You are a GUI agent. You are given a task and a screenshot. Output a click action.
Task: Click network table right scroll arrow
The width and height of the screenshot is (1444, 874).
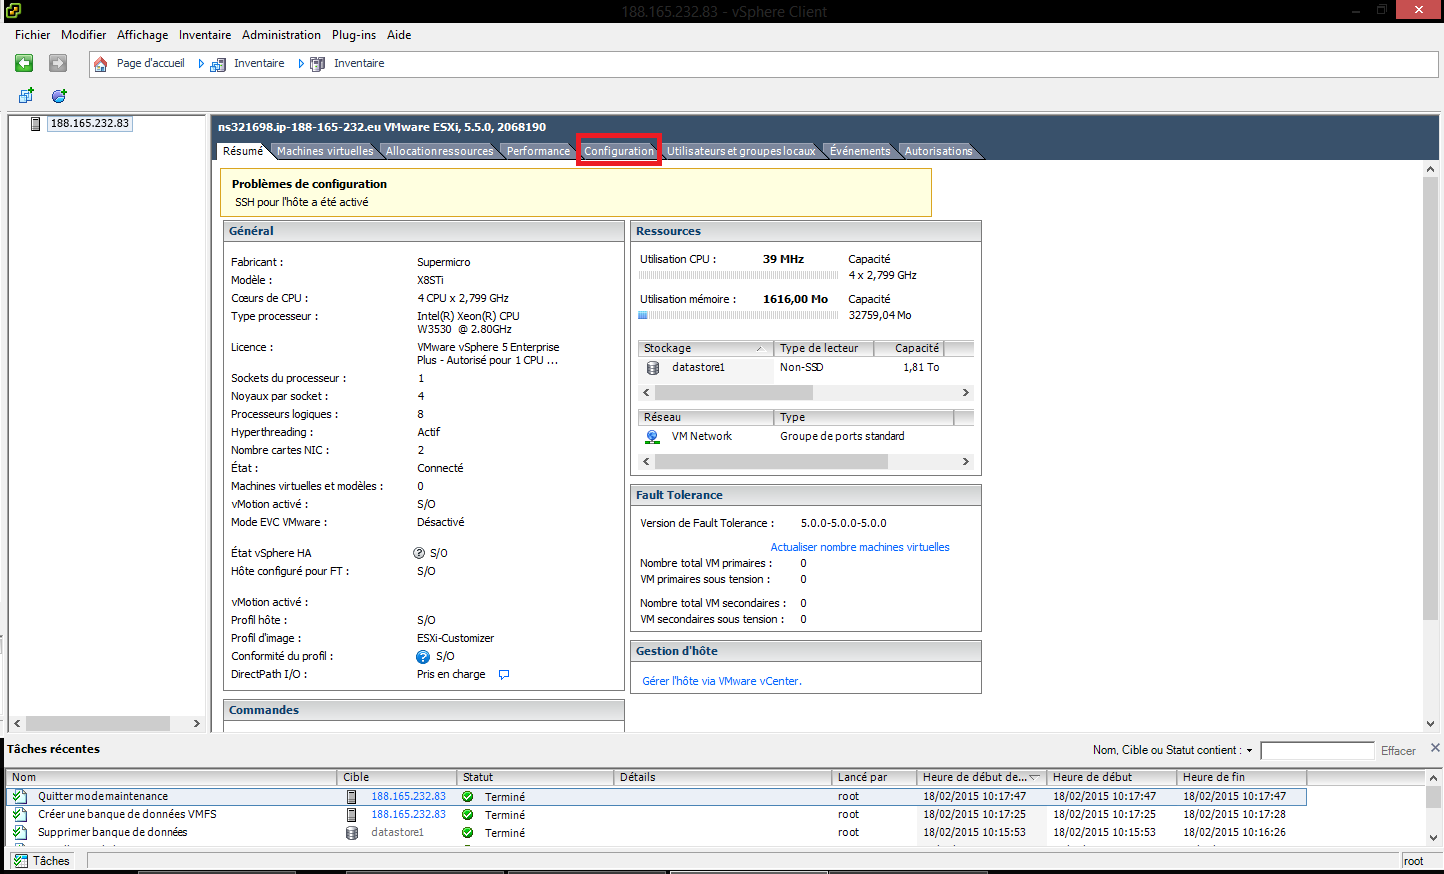(965, 461)
